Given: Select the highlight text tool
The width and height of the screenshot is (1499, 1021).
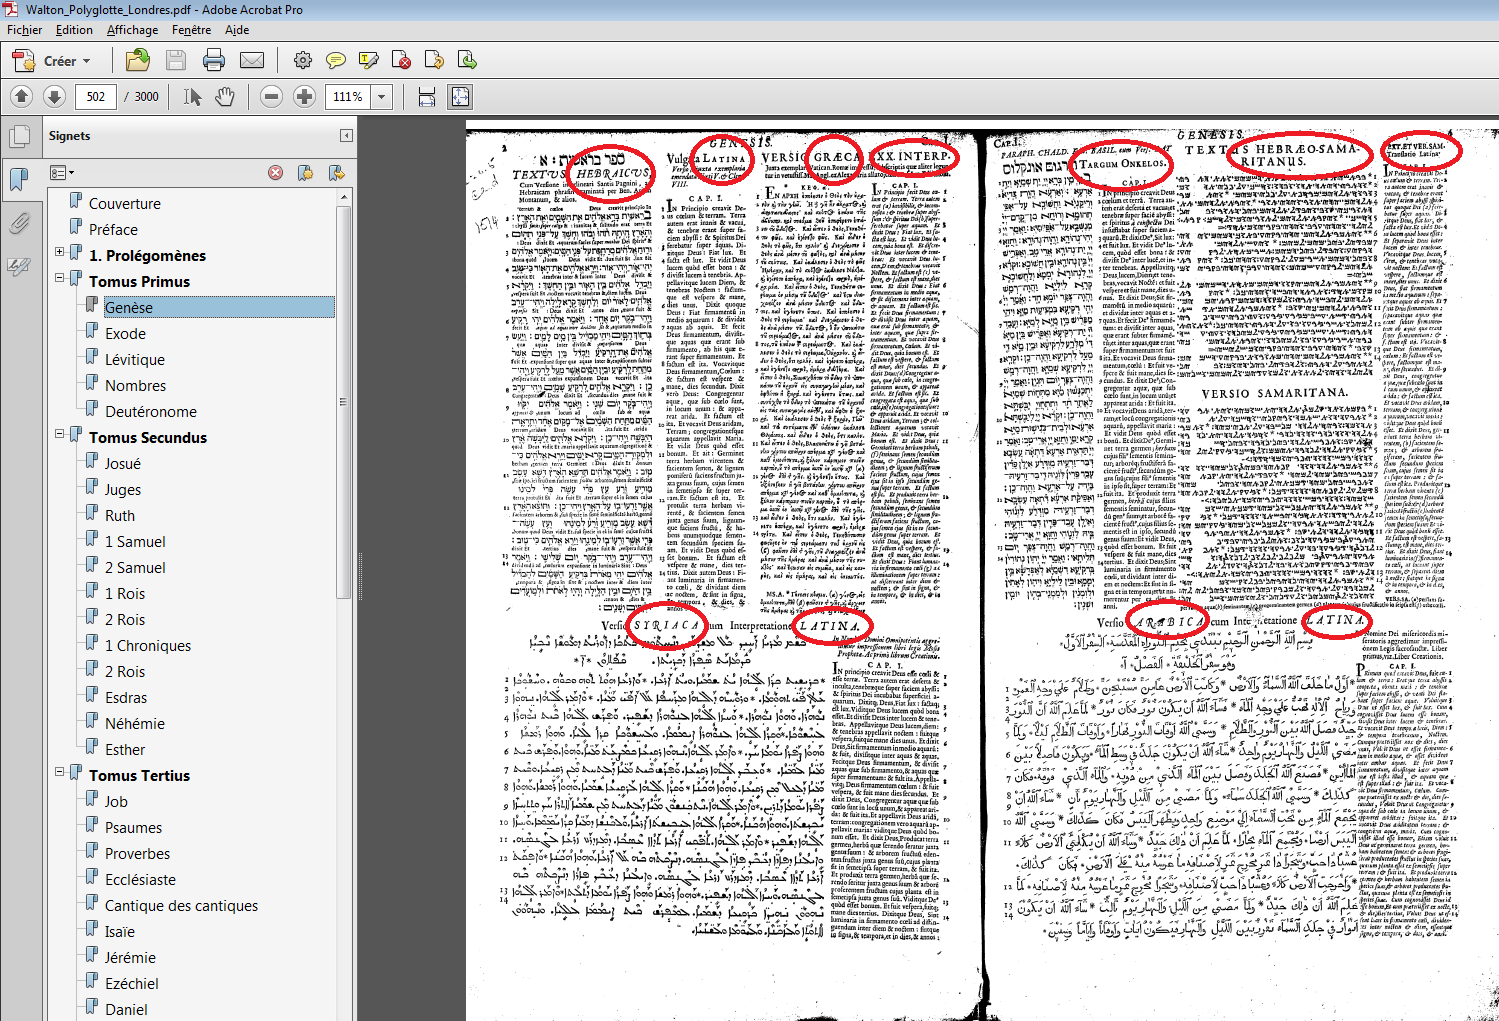Looking at the screenshot, I should click(369, 61).
